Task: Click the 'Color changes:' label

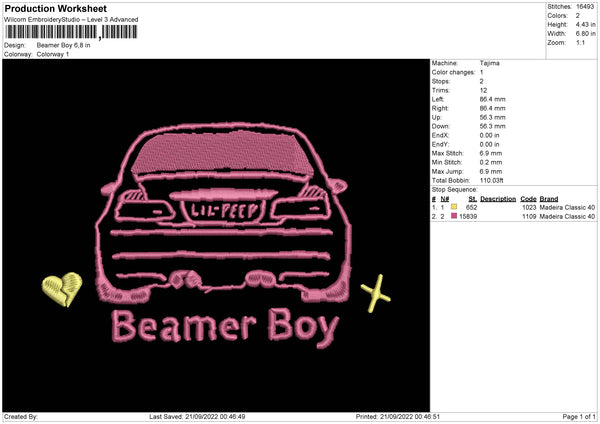Action: tap(453, 72)
